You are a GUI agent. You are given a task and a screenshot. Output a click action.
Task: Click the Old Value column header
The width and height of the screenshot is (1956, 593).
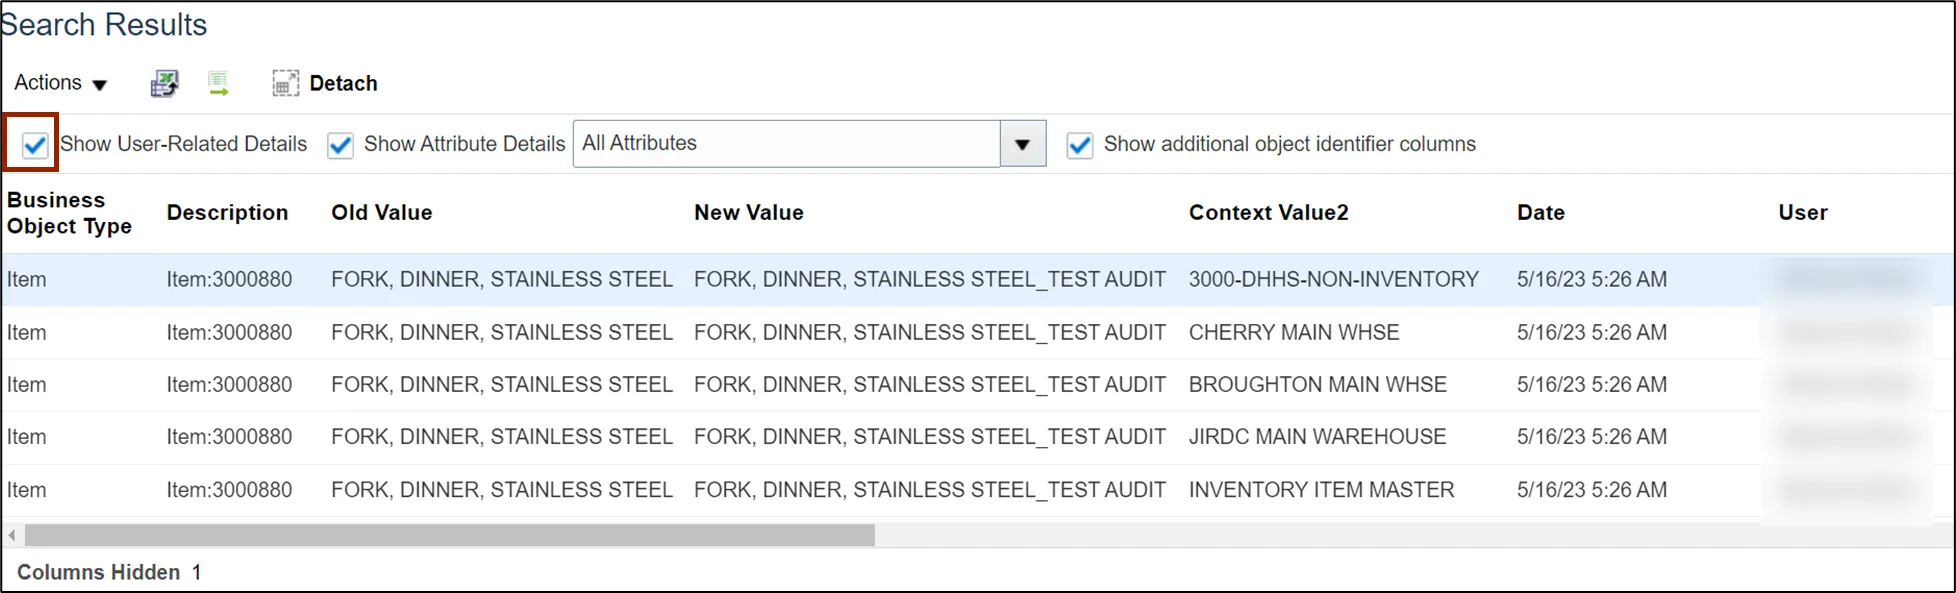382,213
